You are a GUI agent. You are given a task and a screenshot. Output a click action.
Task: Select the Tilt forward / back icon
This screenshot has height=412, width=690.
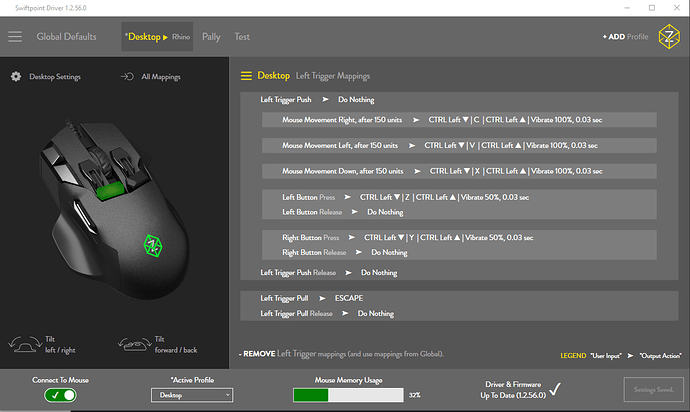[x=134, y=344]
